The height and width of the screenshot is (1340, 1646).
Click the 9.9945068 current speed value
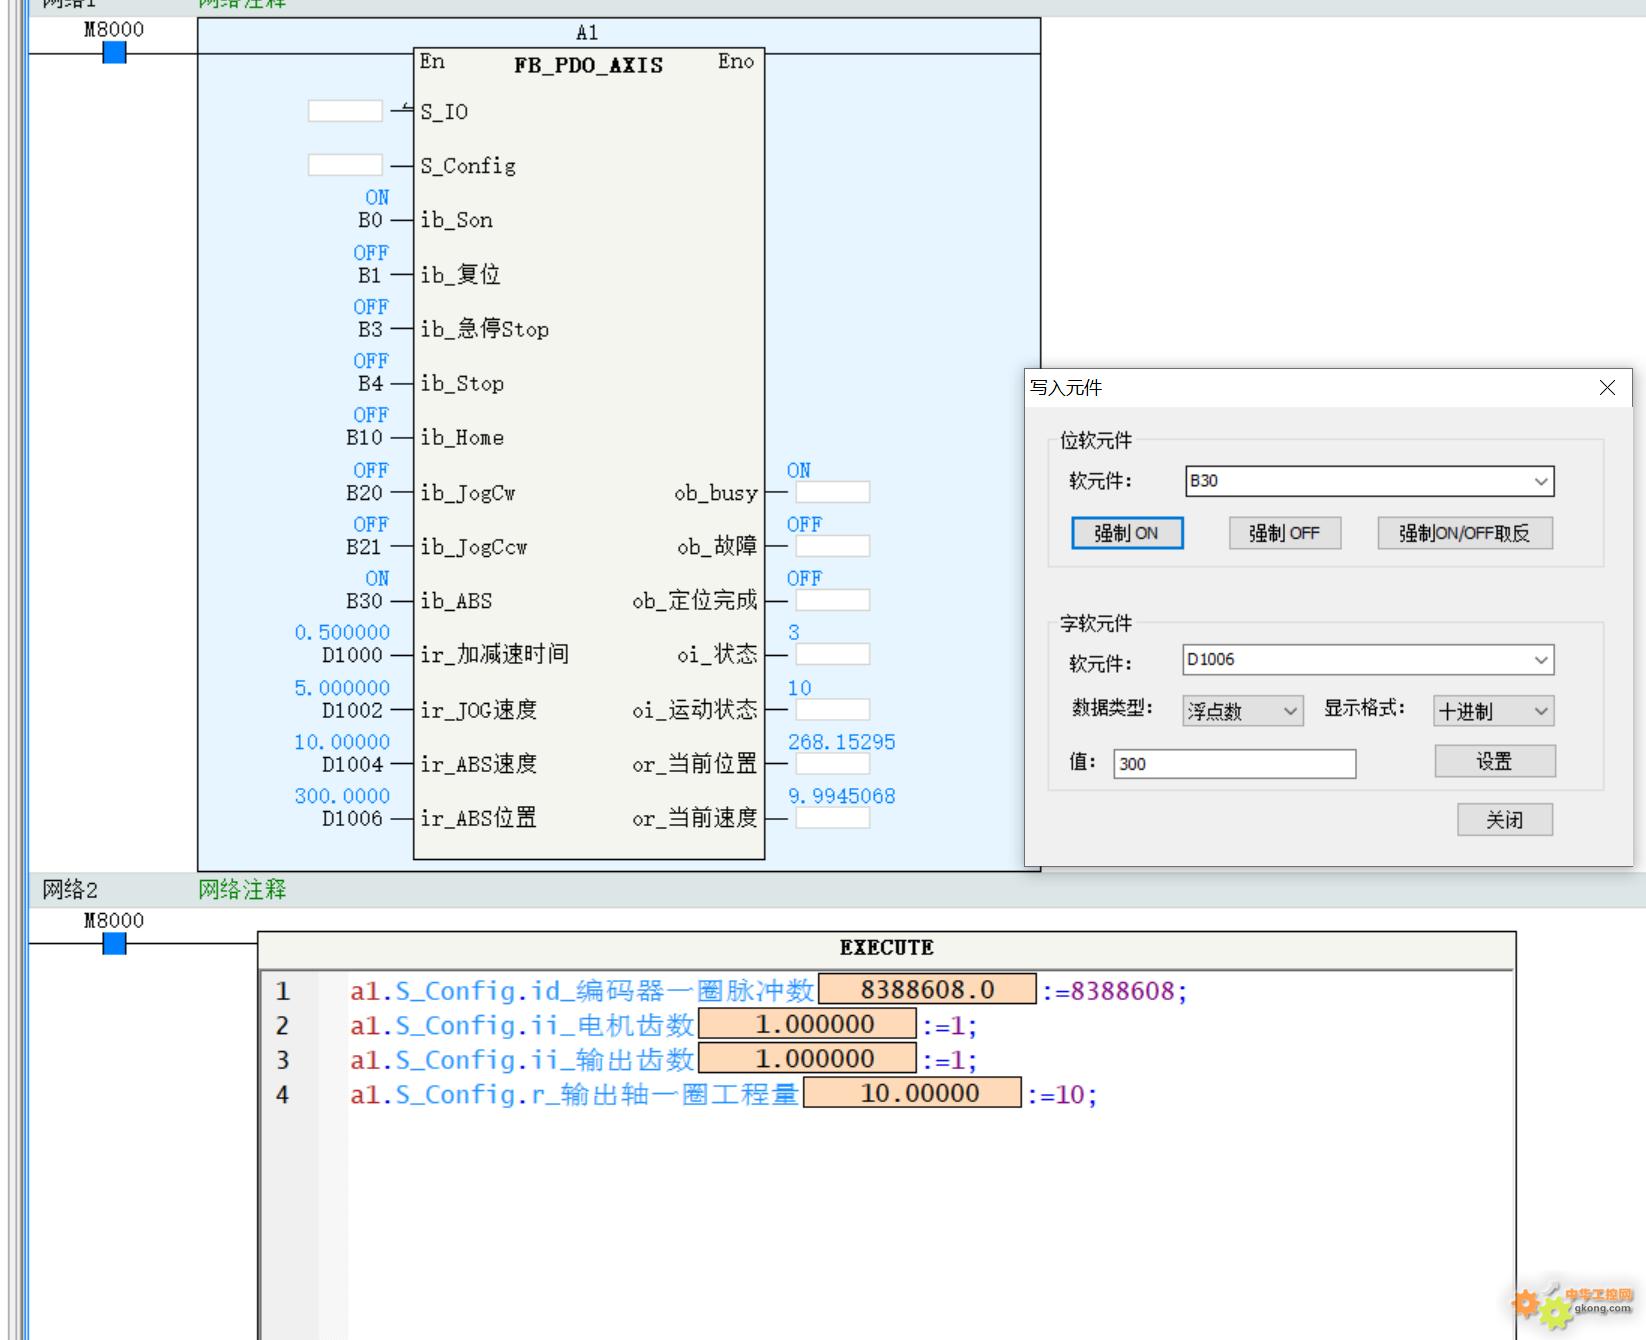[842, 796]
